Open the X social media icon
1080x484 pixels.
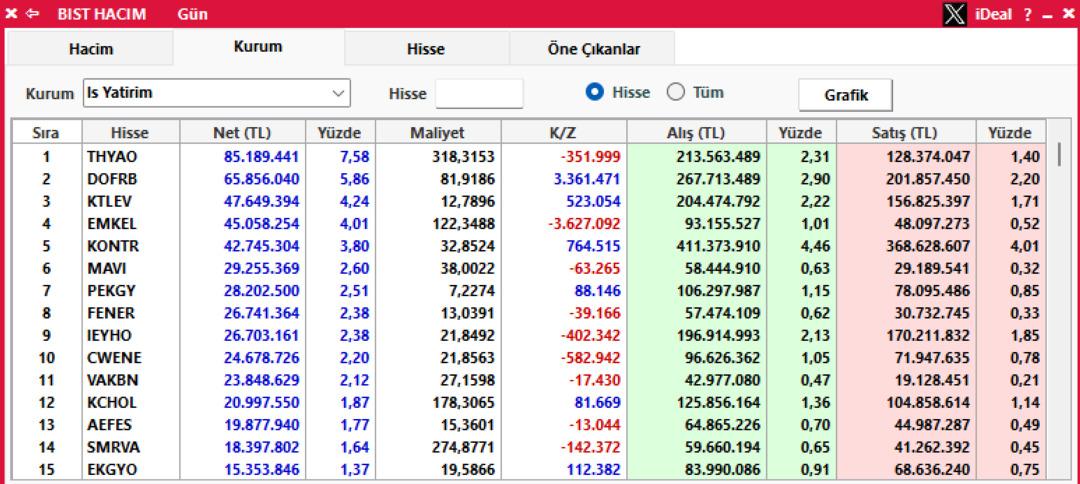954,14
